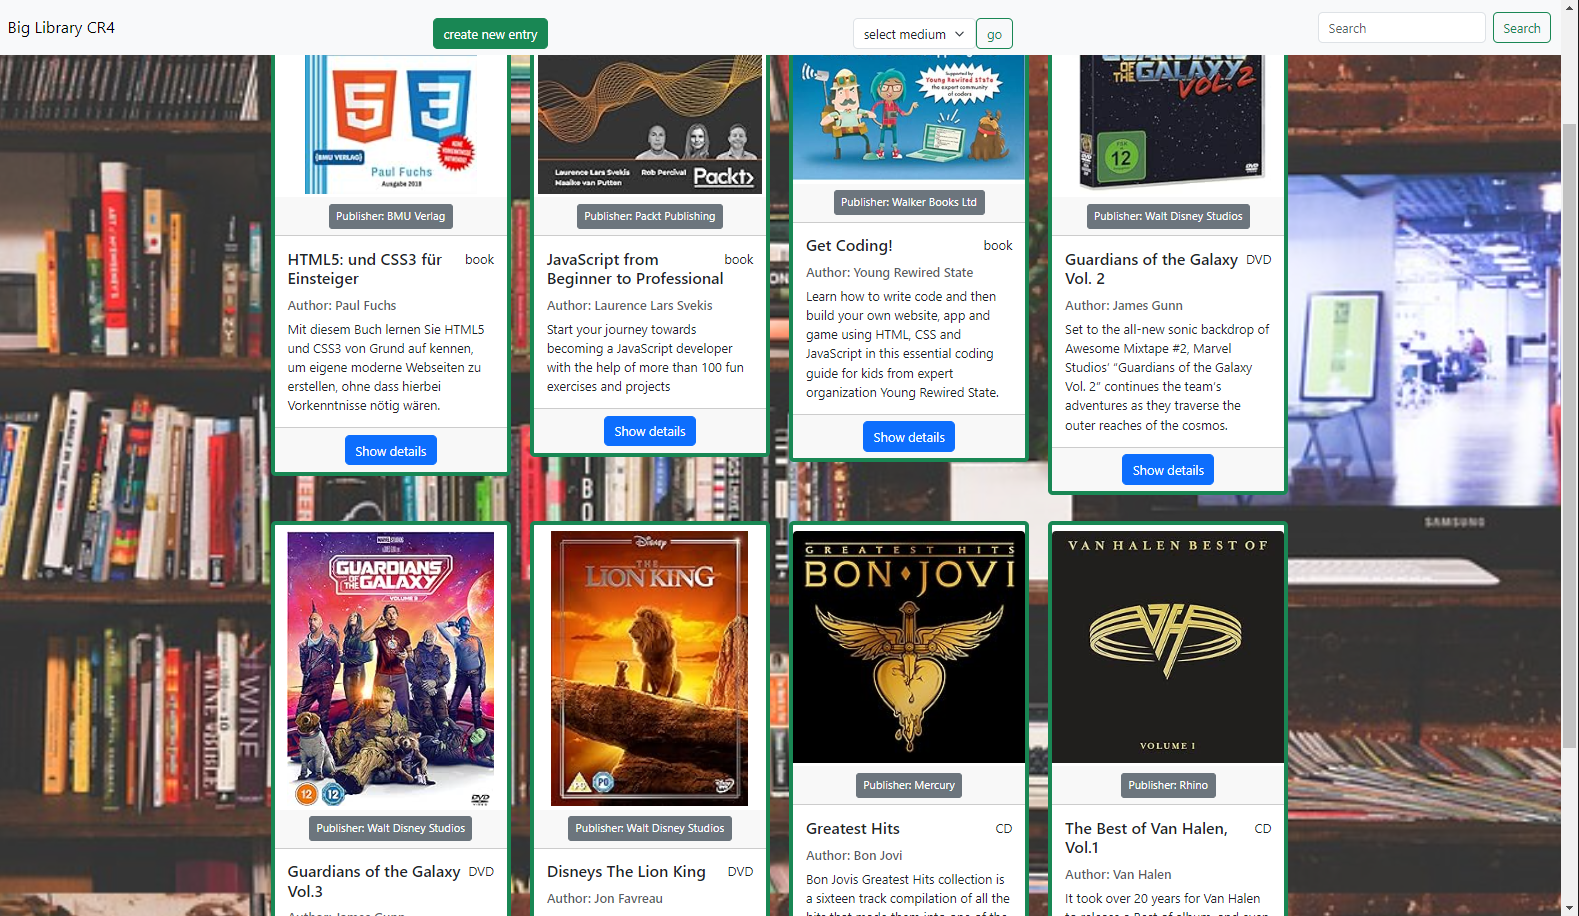Click the Publisher: Packt Publishing badge
Screen dimensions: 1579x916
[x=650, y=216]
